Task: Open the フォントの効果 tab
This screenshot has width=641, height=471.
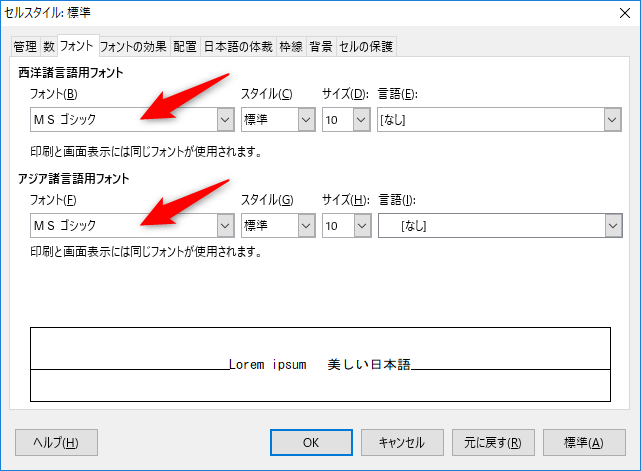Action: coord(133,46)
